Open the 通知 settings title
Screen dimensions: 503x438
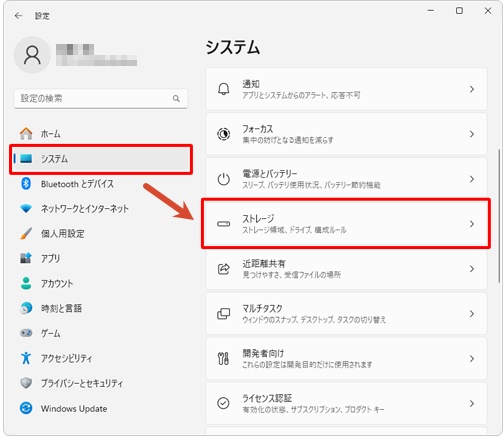click(x=251, y=84)
